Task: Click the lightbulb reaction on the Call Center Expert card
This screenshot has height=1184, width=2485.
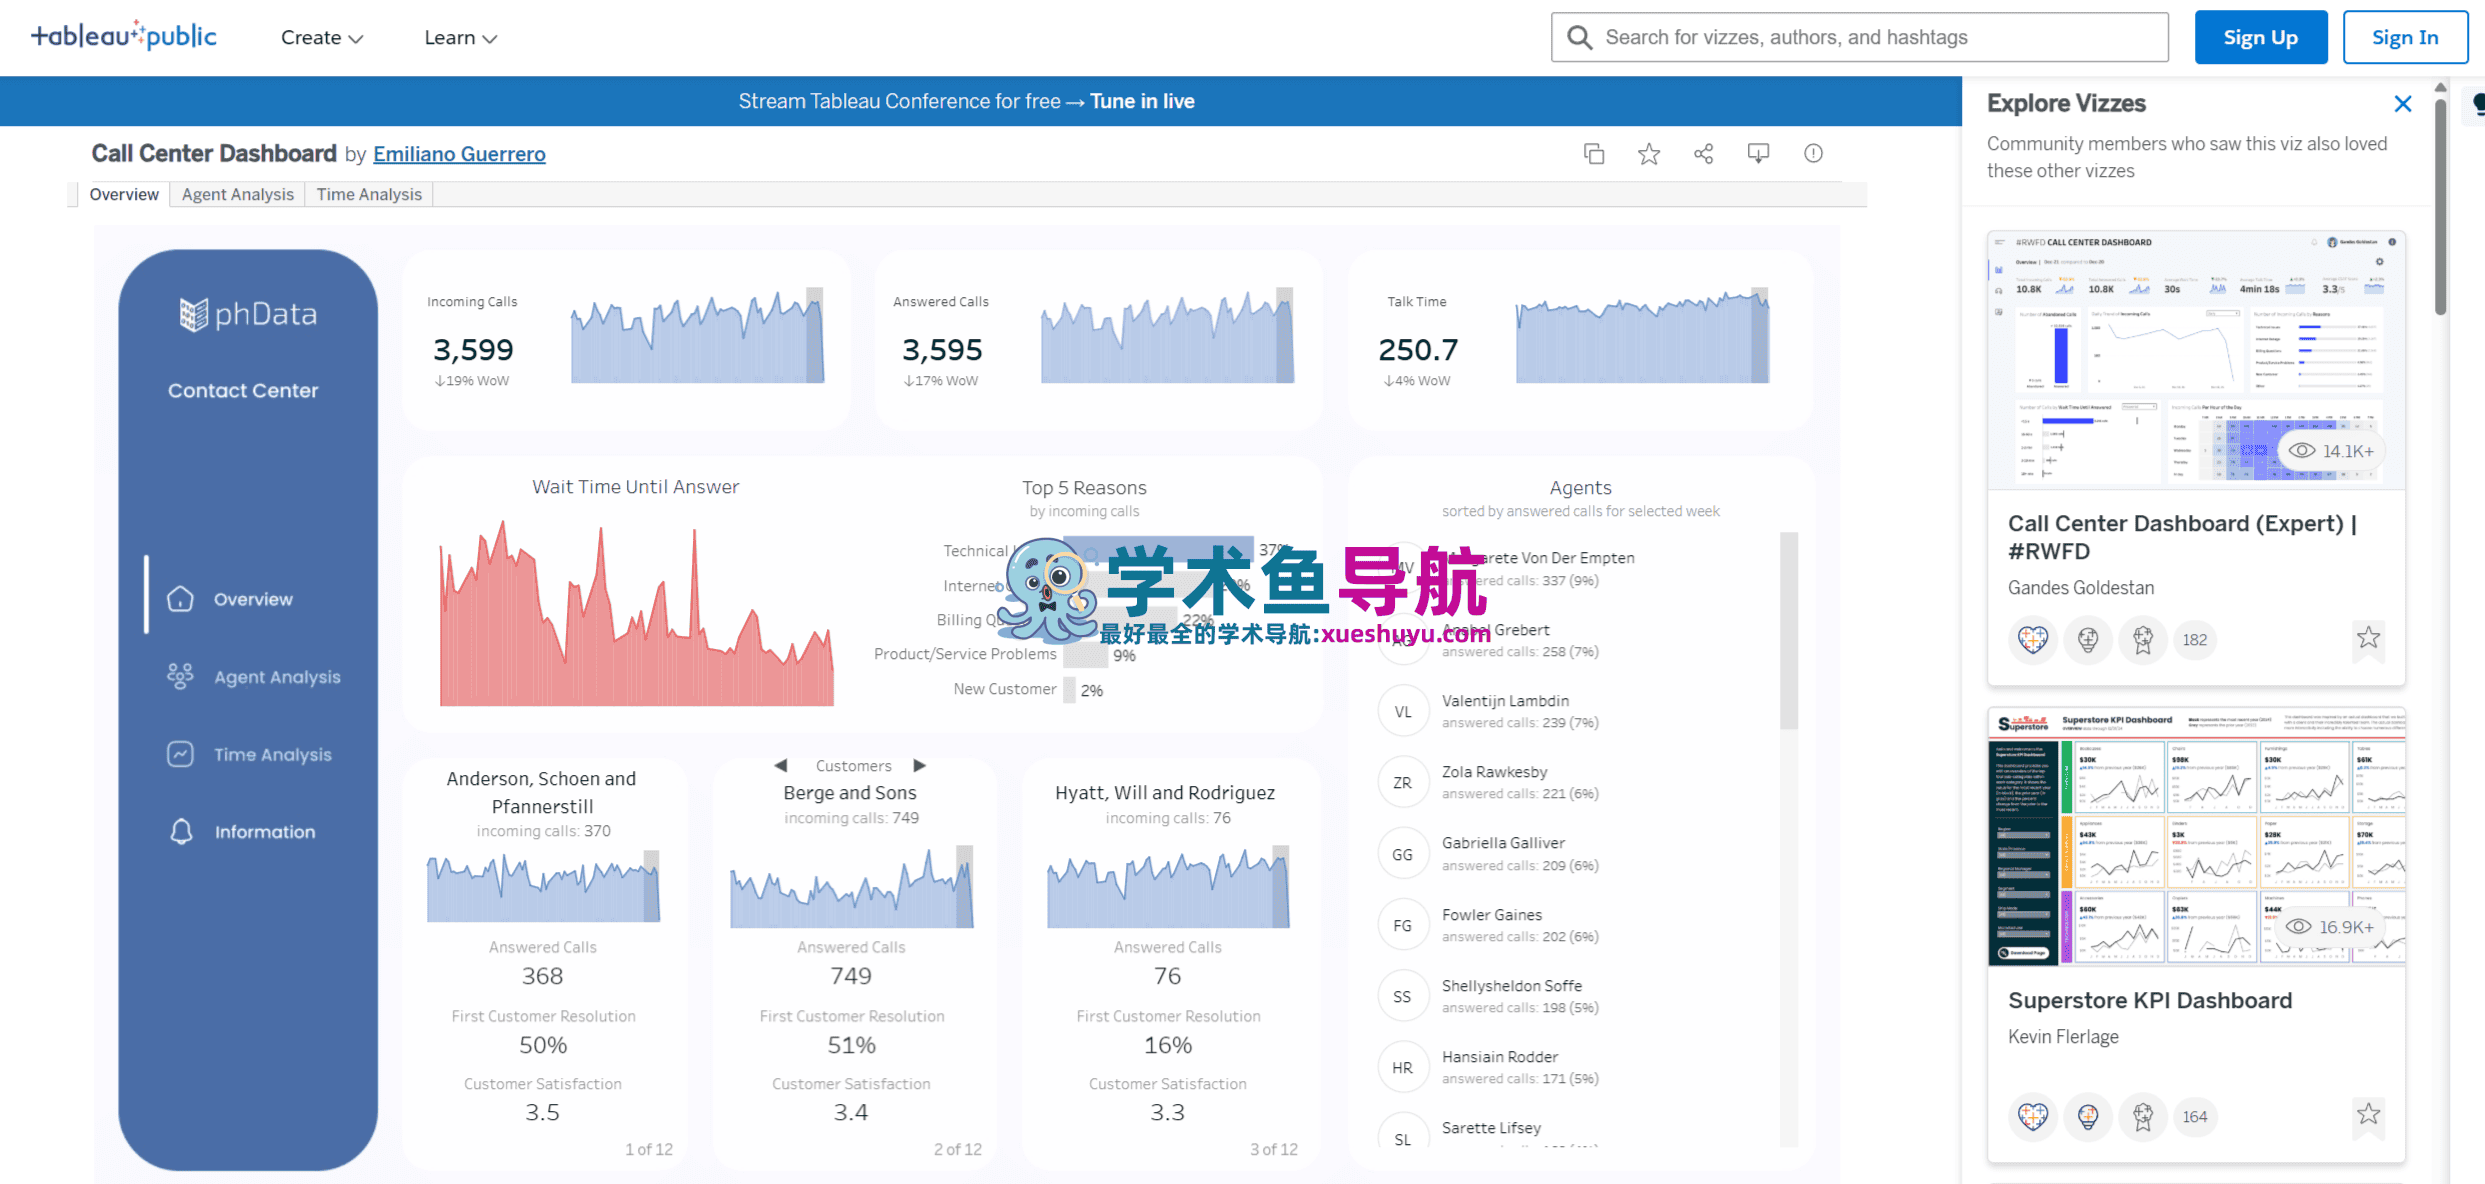Action: click(x=2088, y=640)
